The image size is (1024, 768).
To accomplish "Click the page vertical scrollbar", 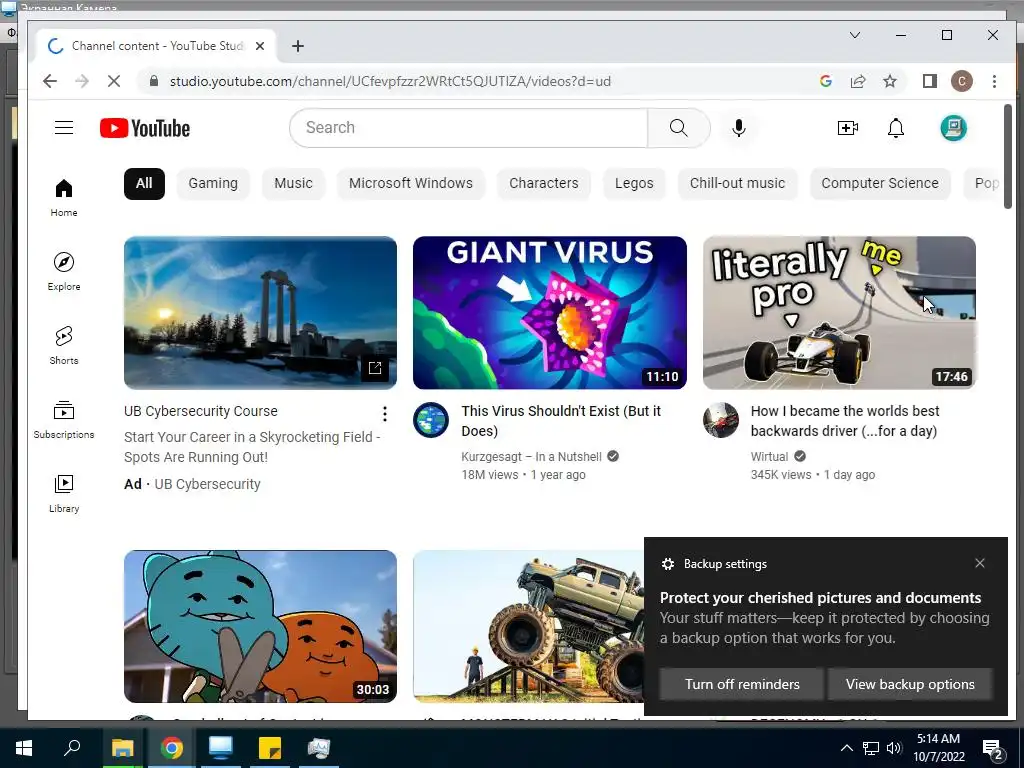I will [1007, 158].
